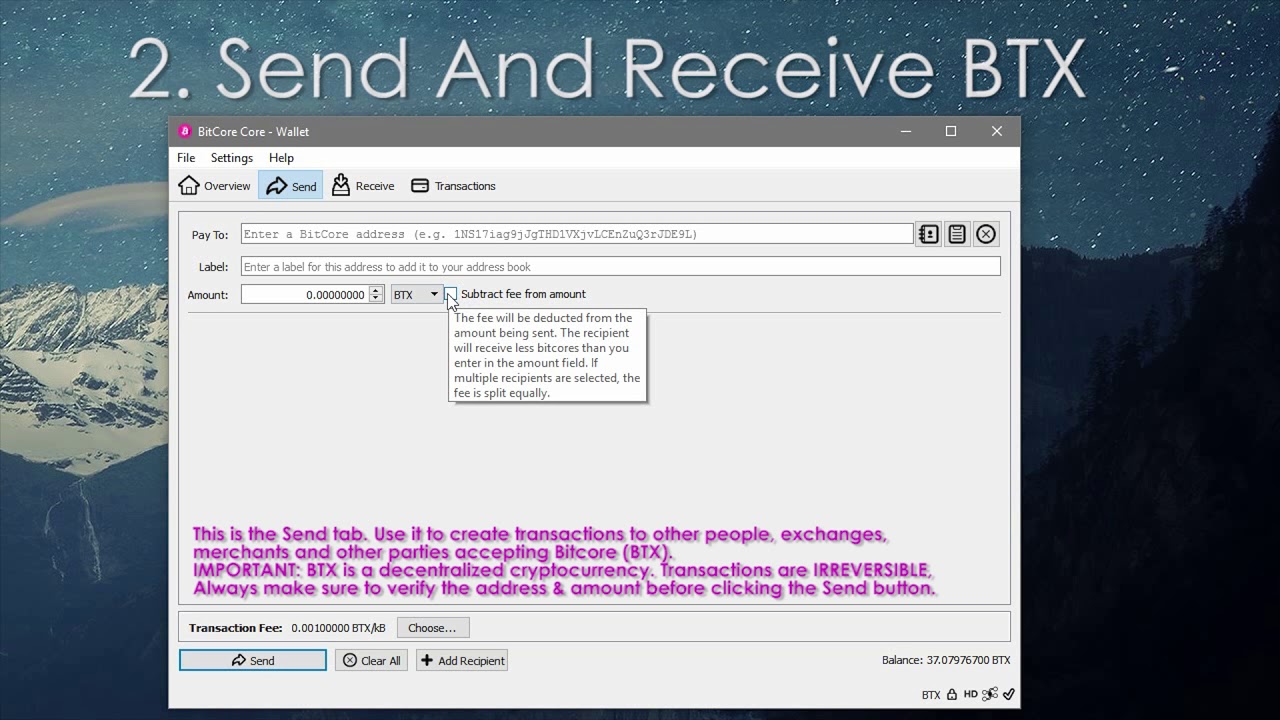
Task: Paste address from clipboard icon
Action: tap(957, 234)
